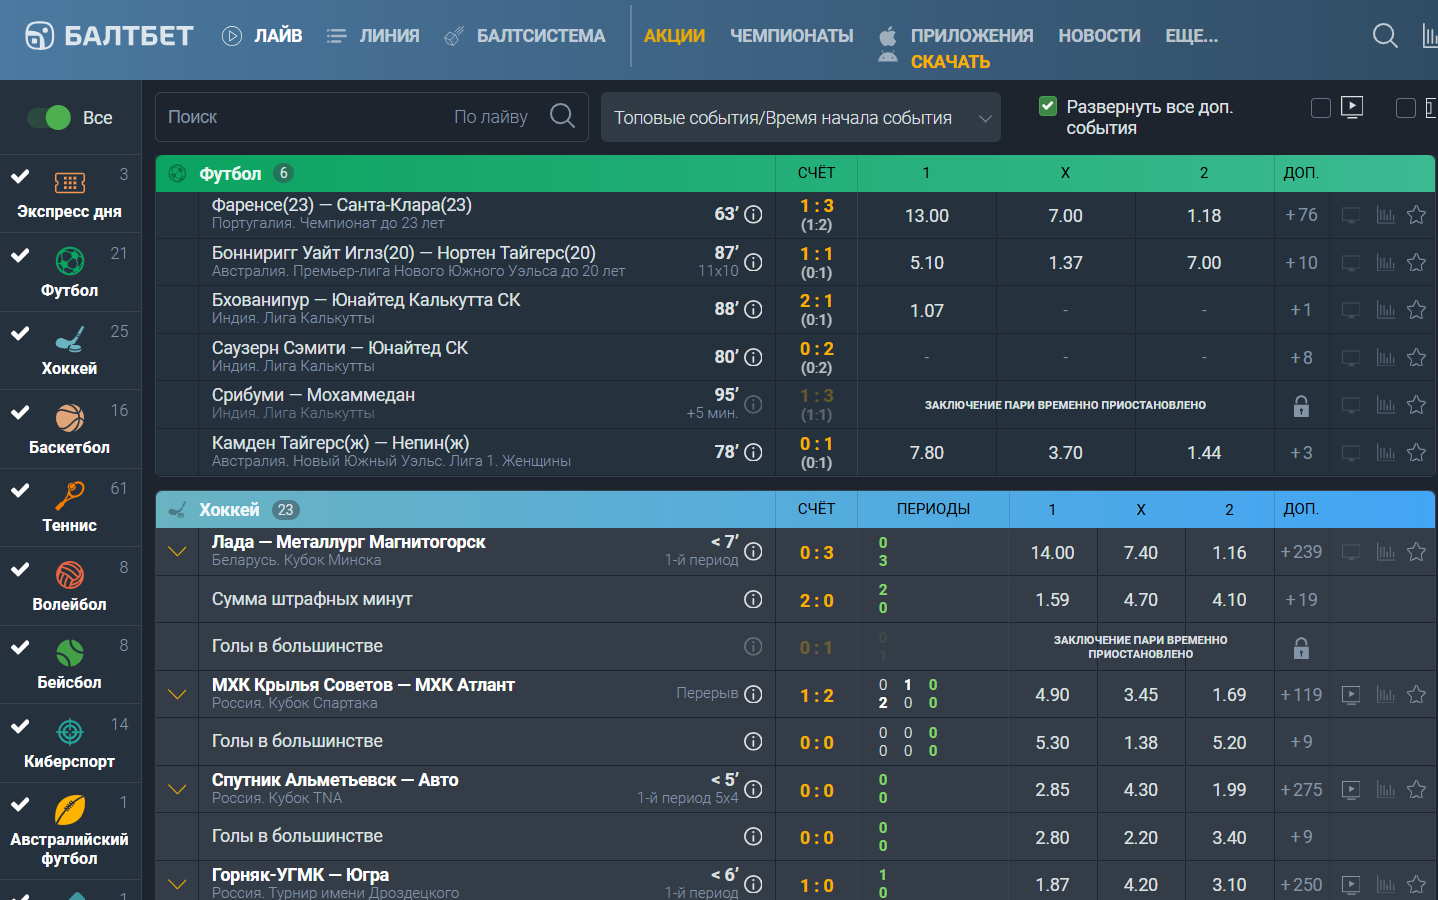Bet 1.44 on Непин(ж) win
Viewport: 1438px width, 900px height.
click(1204, 453)
